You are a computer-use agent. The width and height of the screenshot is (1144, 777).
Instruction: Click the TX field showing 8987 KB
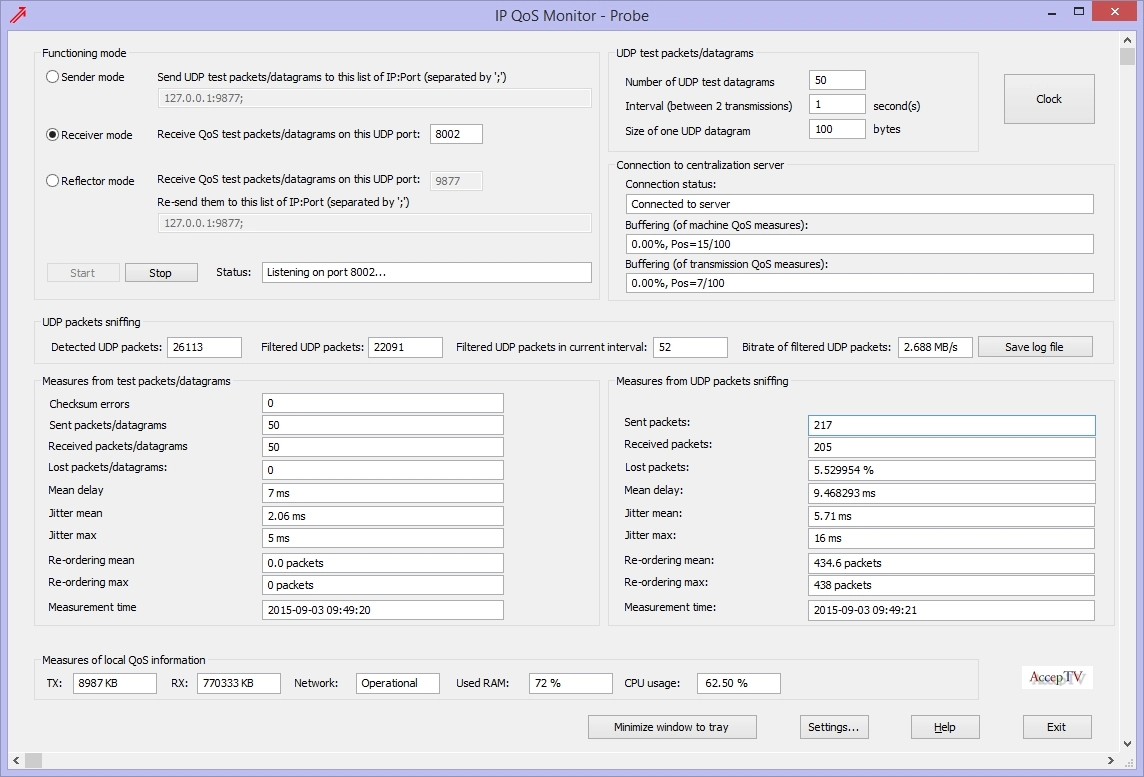click(115, 684)
